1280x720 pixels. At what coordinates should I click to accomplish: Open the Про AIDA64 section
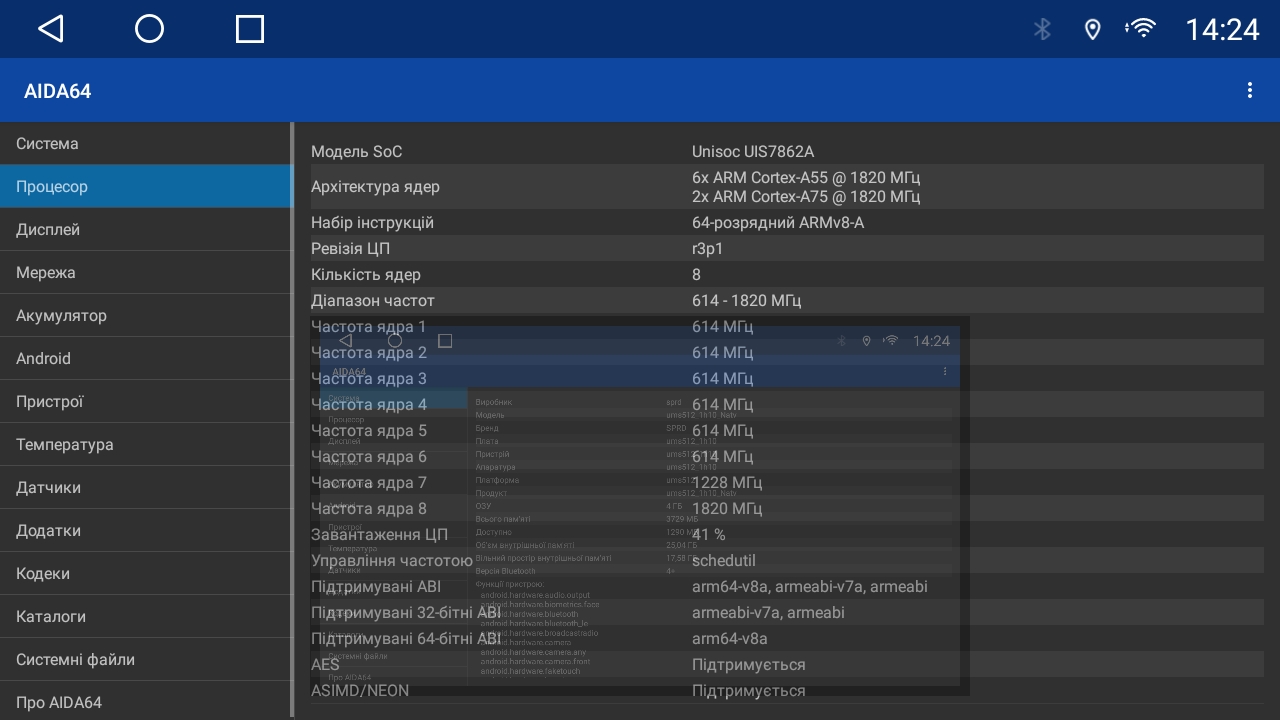click(145, 702)
